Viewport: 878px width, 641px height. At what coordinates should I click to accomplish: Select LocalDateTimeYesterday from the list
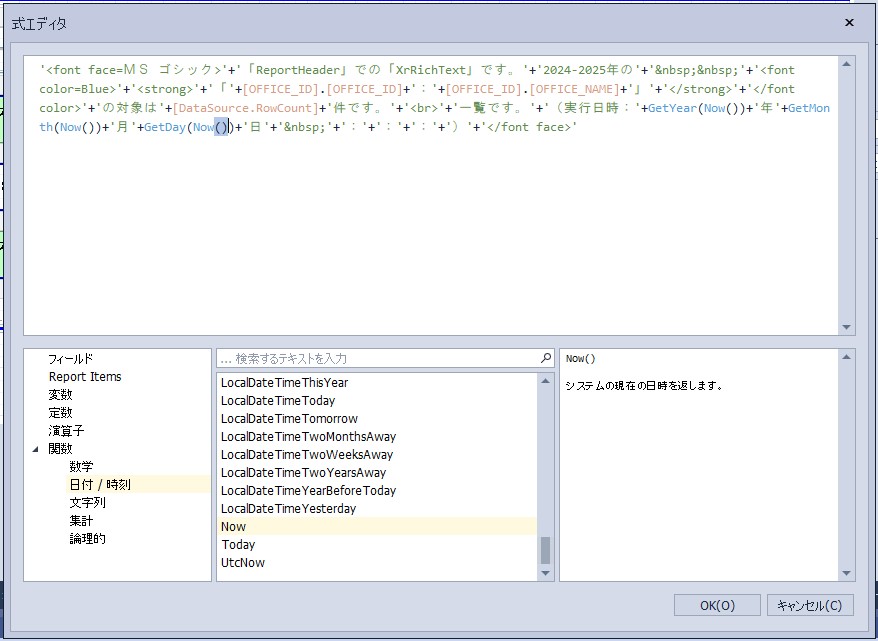click(x=288, y=508)
